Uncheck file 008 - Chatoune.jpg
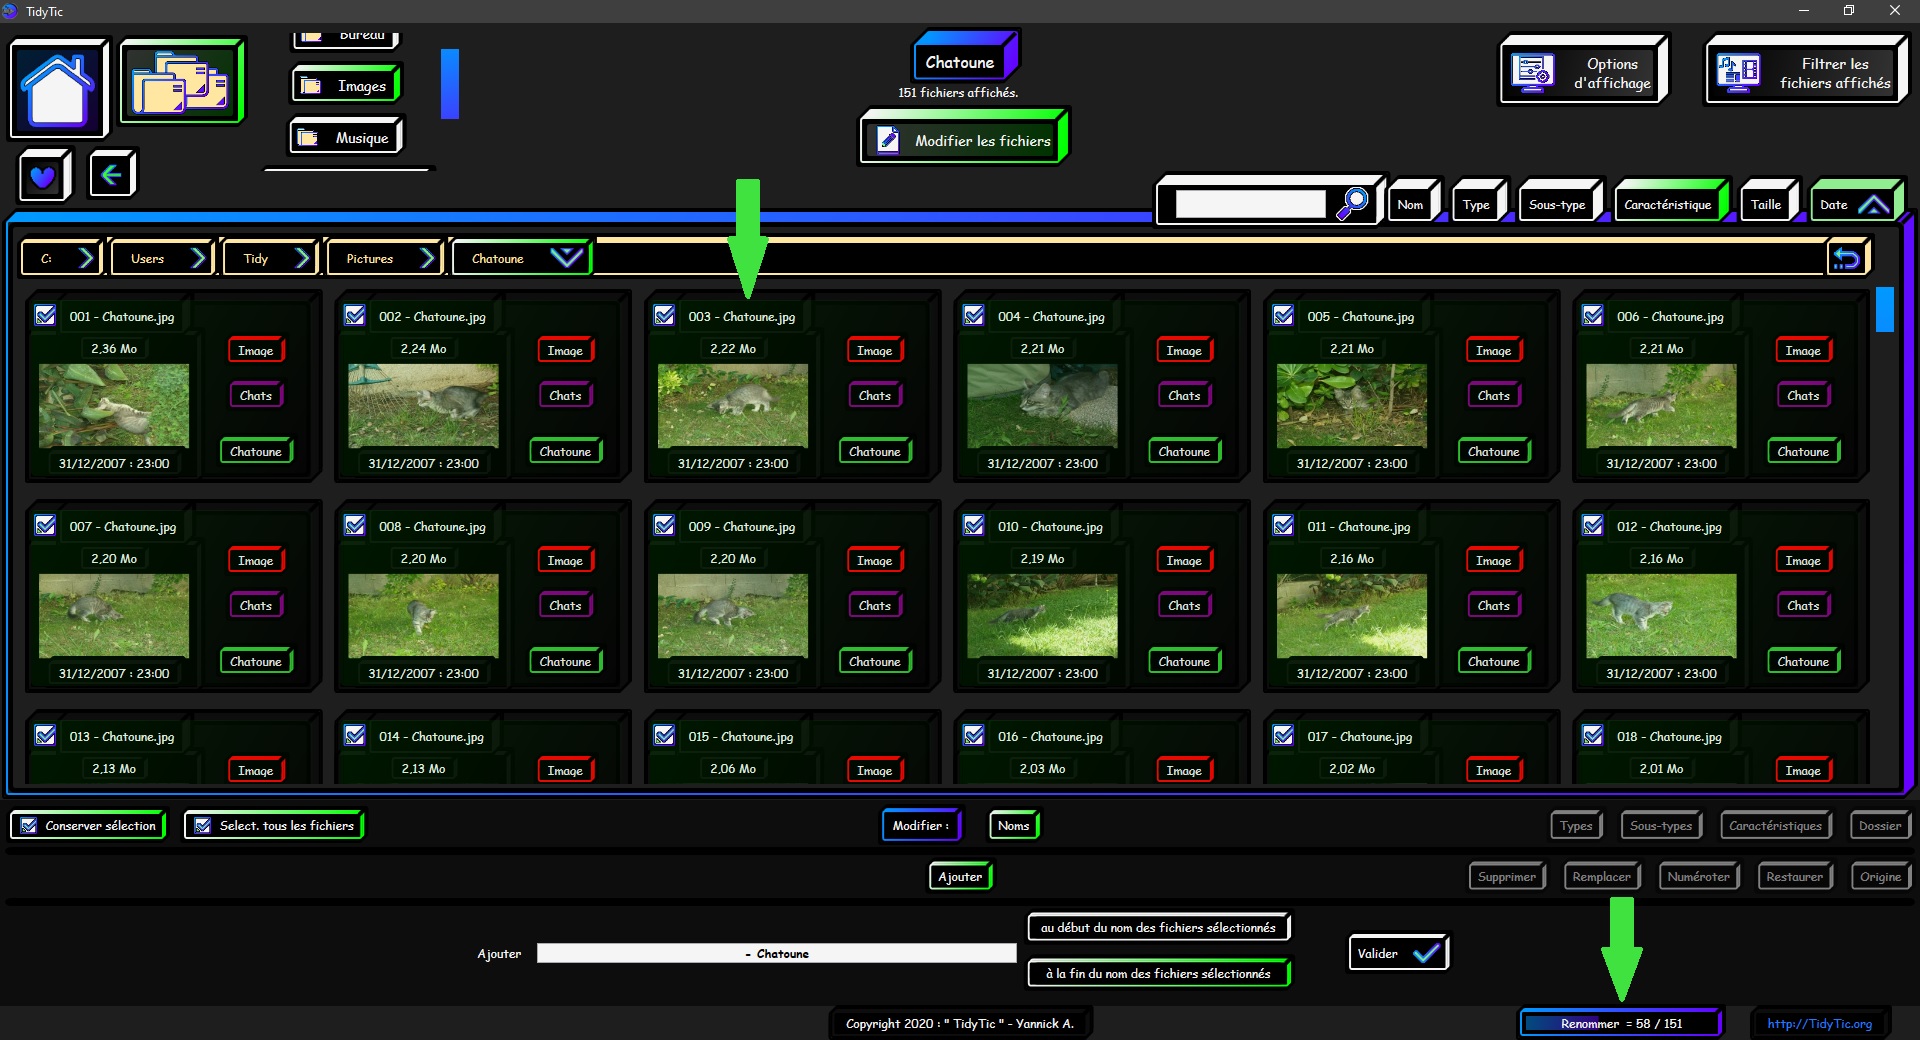The image size is (1920, 1040). pyautogui.click(x=355, y=526)
